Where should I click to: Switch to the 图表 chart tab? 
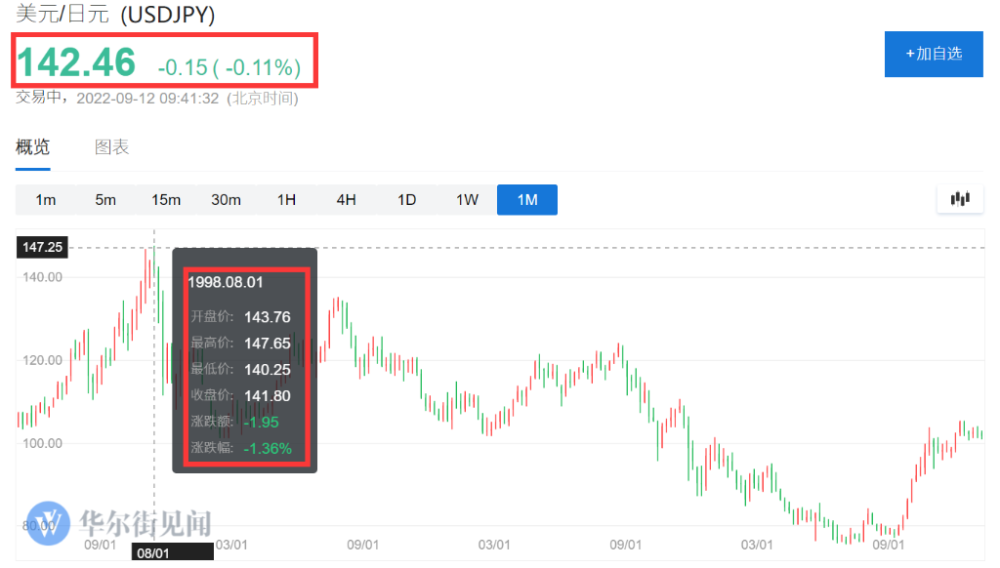click(x=112, y=148)
